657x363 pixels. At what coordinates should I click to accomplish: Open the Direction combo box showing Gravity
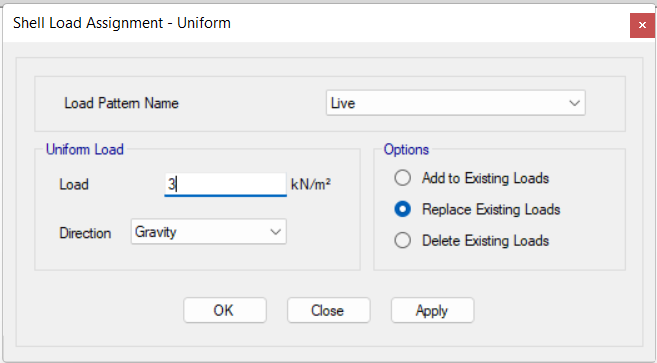pos(209,231)
